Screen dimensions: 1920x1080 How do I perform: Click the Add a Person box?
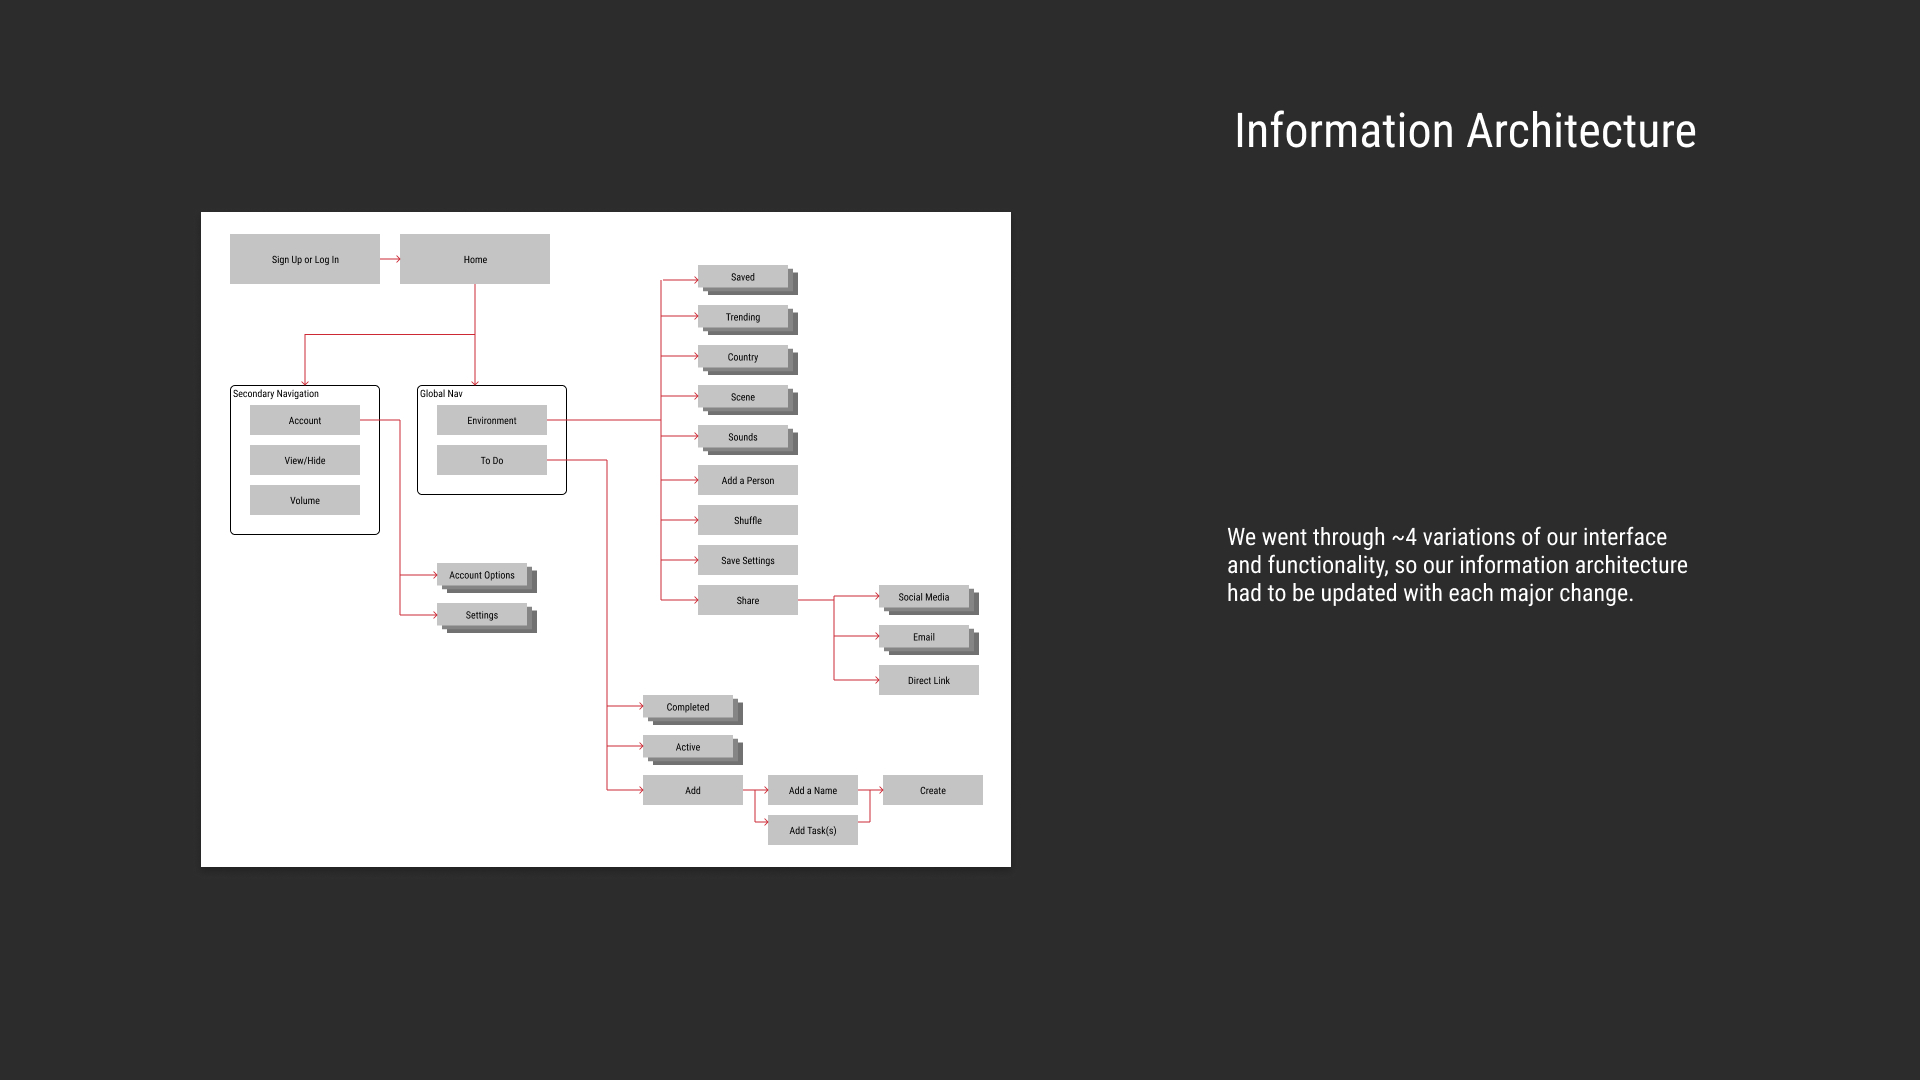click(748, 480)
